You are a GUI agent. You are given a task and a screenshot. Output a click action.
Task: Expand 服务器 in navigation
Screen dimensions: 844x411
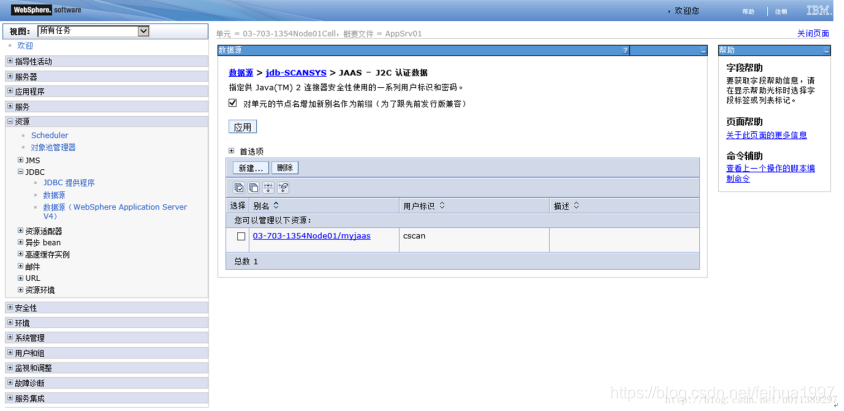pos(10,76)
